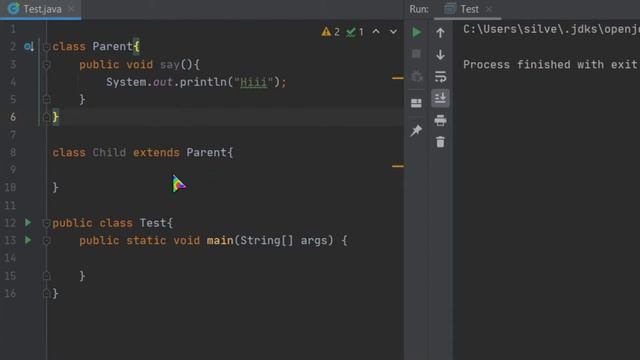
Task: Click warning stripe marker near line 4
Action: [398, 78]
